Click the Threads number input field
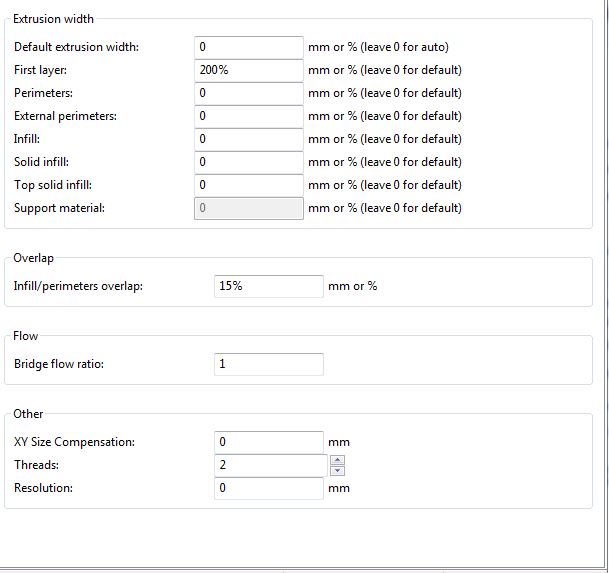Image resolution: width=609 pixels, height=573 pixels. tap(268, 465)
